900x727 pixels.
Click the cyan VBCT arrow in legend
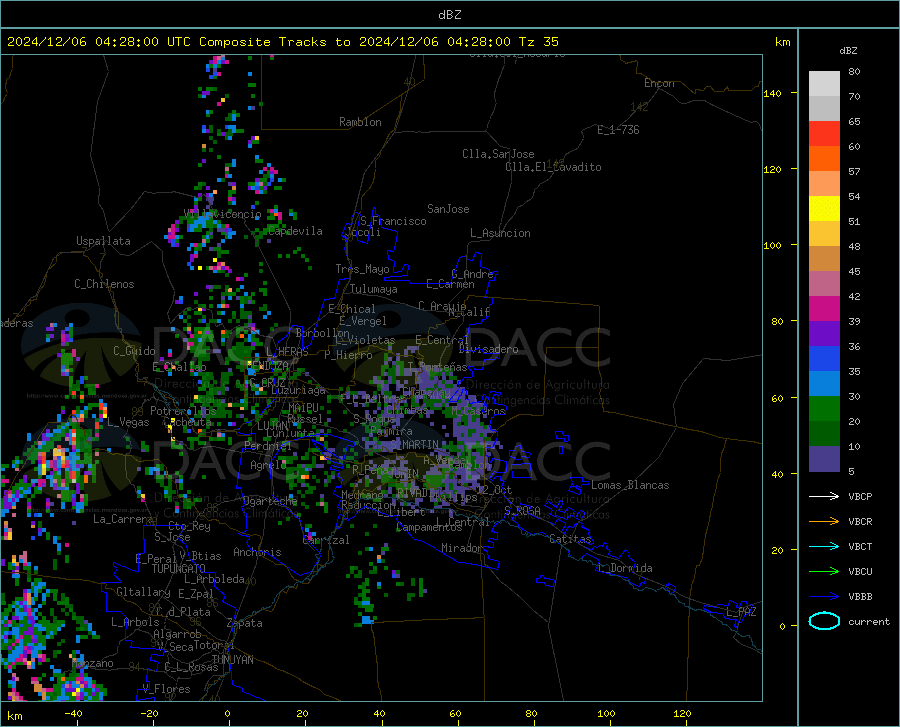click(x=824, y=546)
